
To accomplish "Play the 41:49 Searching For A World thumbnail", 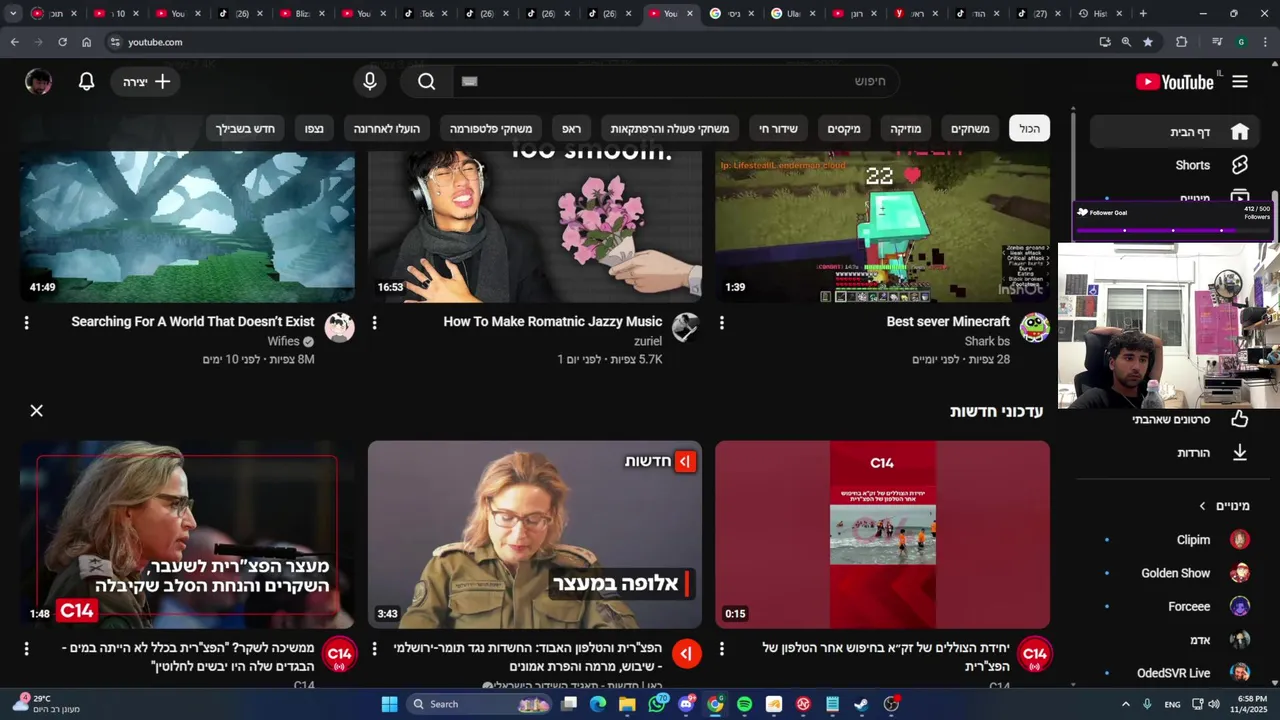I will coord(187,227).
